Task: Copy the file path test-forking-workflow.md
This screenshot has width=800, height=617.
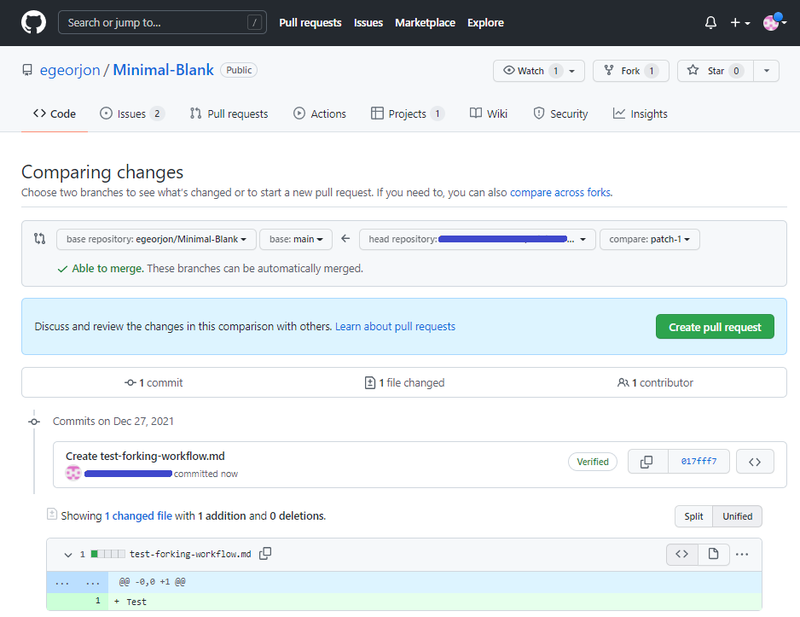Action: tap(262, 554)
